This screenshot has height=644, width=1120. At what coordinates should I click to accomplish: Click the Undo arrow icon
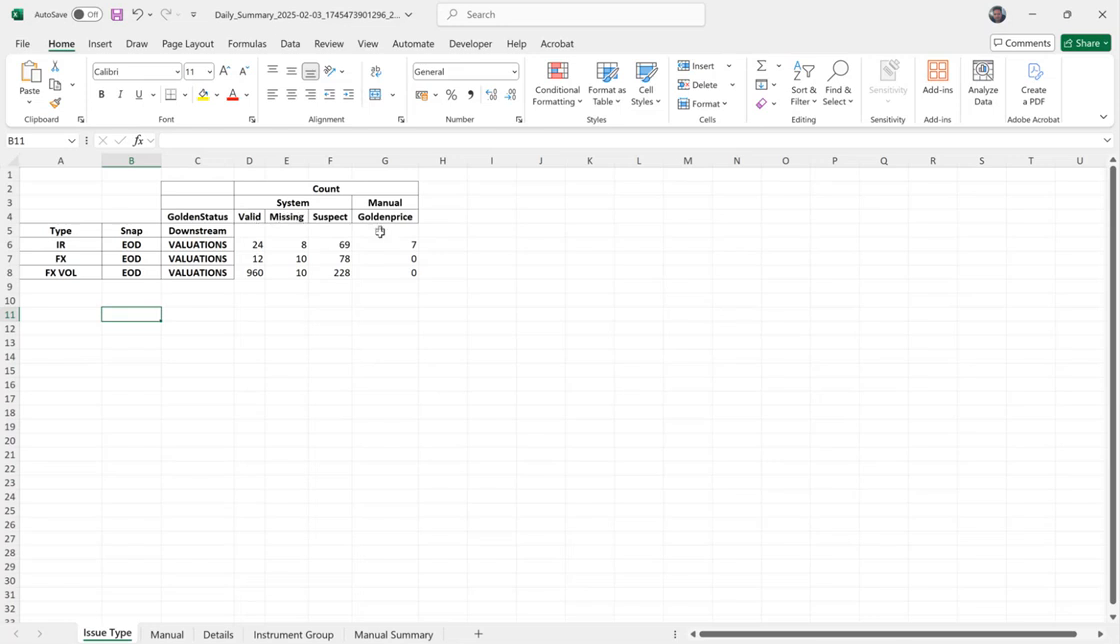tap(137, 14)
